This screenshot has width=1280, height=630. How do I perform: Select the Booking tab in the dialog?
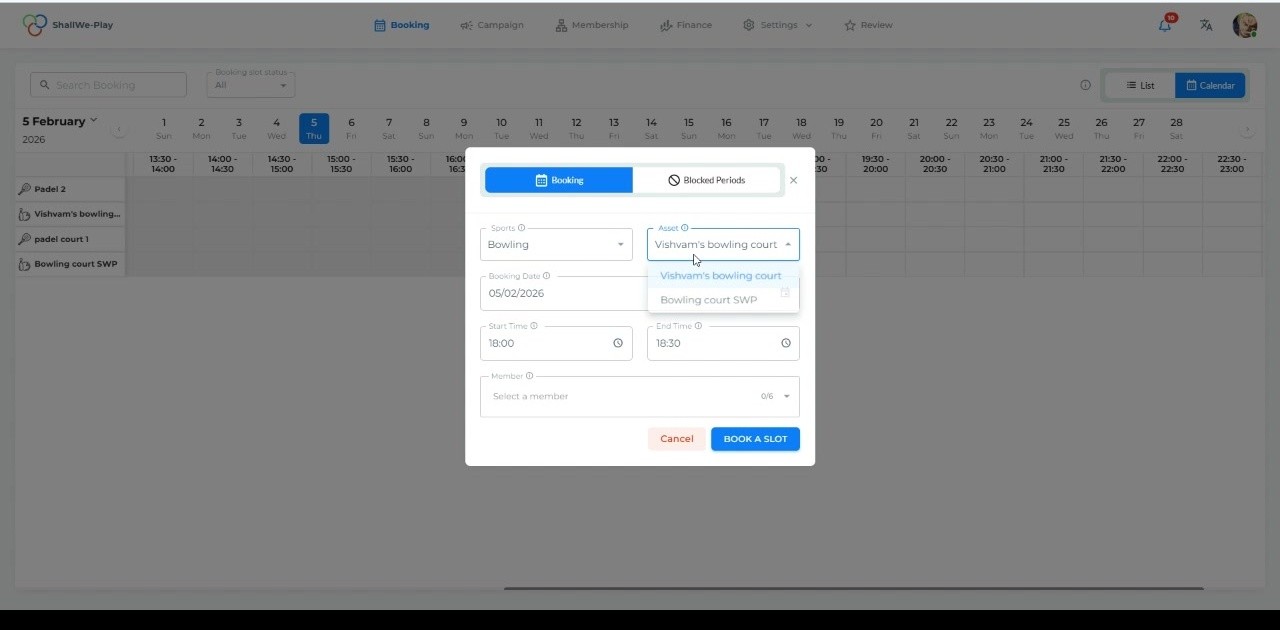558,180
